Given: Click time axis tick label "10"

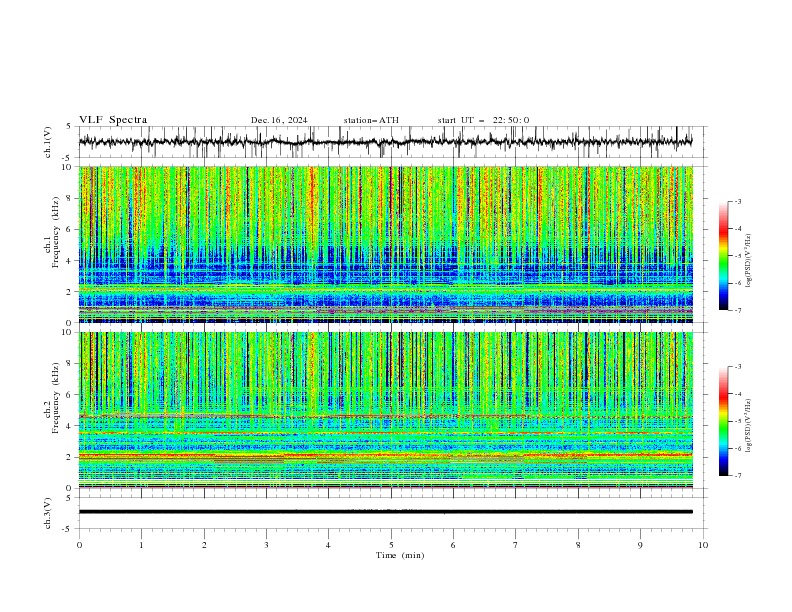Looking at the screenshot, I should point(703,545).
